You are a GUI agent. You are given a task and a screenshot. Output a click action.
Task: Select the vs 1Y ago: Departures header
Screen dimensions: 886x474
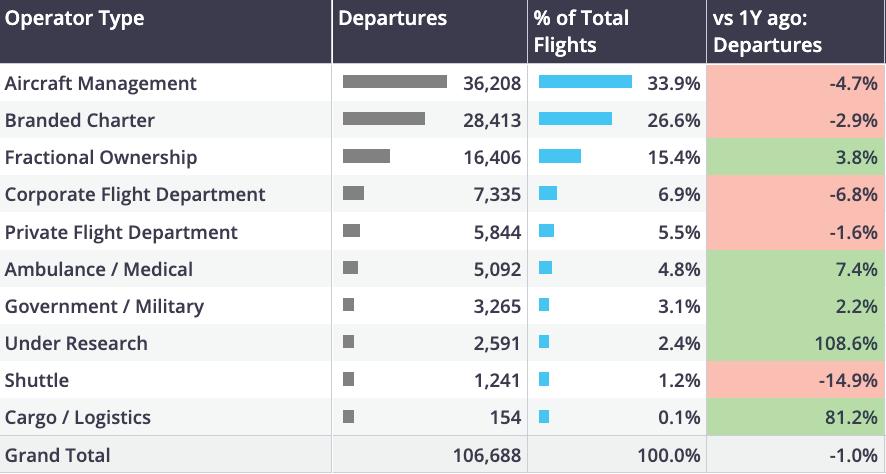(x=768, y=31)
